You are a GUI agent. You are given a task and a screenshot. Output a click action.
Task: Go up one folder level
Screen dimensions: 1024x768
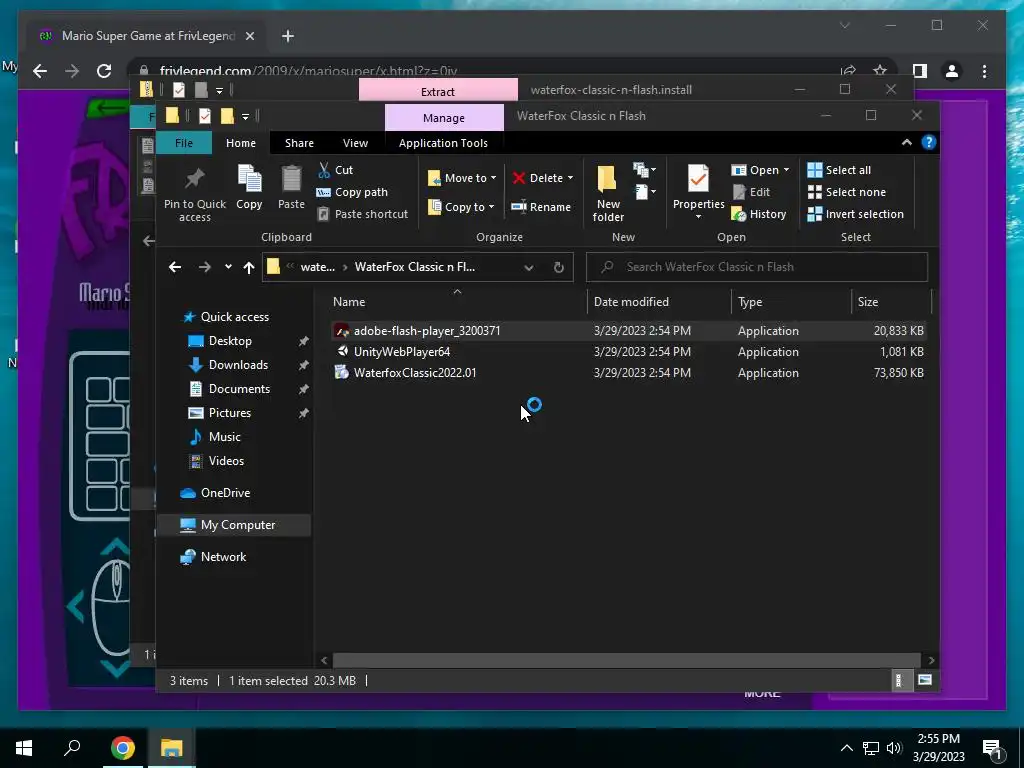tap(249, 267)
